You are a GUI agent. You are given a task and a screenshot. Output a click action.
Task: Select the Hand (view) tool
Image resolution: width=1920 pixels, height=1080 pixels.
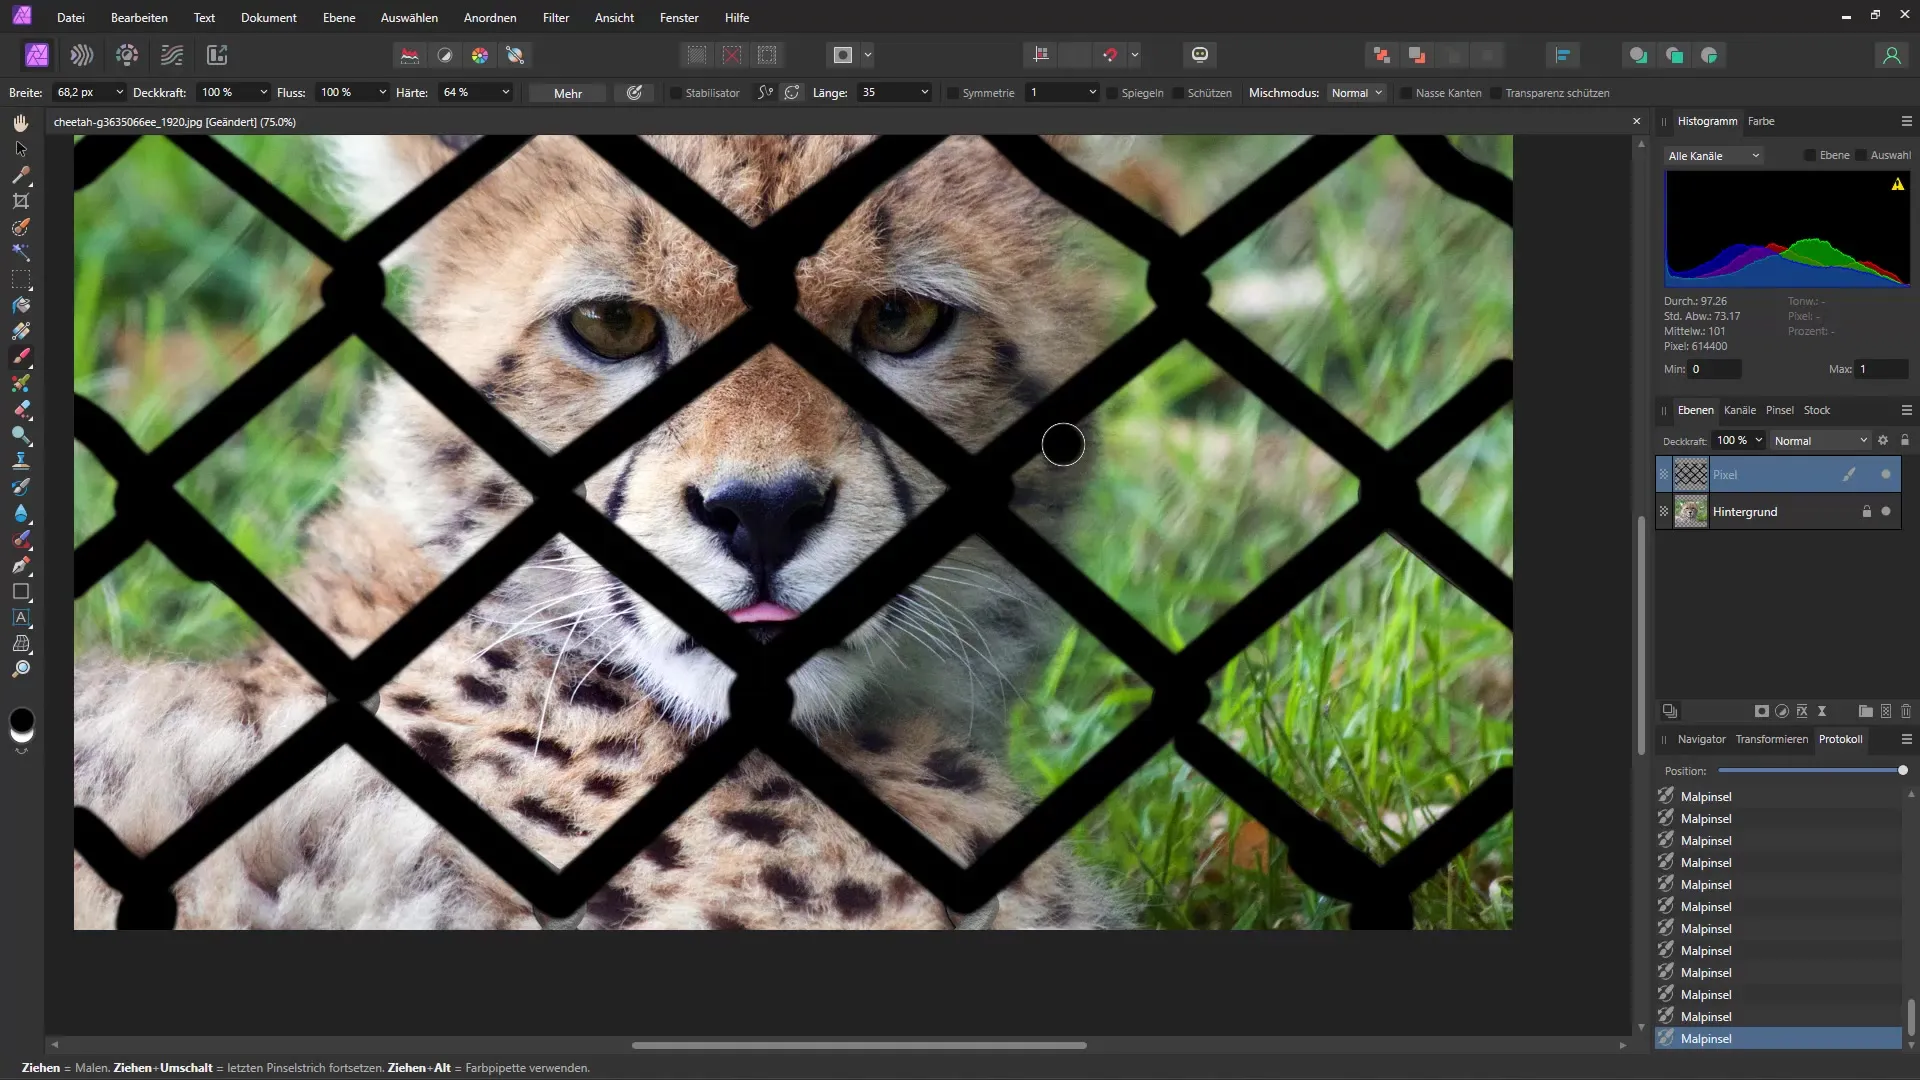coord(21,123)
